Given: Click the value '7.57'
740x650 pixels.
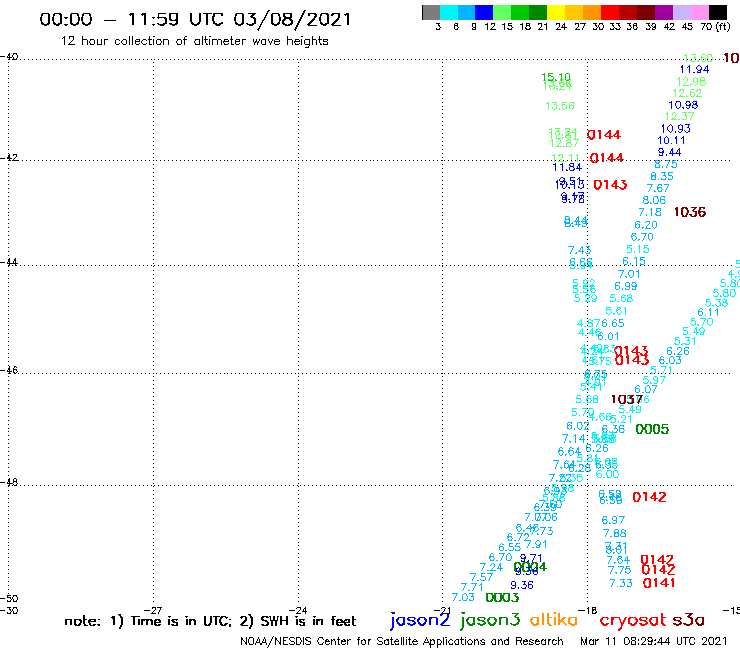Looking at the screenshot, I should (x=481, y=577).
